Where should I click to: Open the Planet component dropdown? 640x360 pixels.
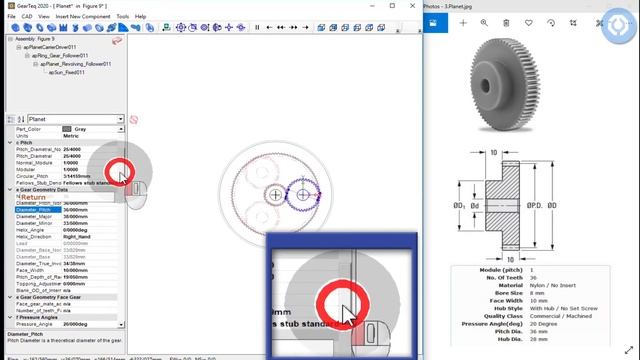(x=120, y=119)
